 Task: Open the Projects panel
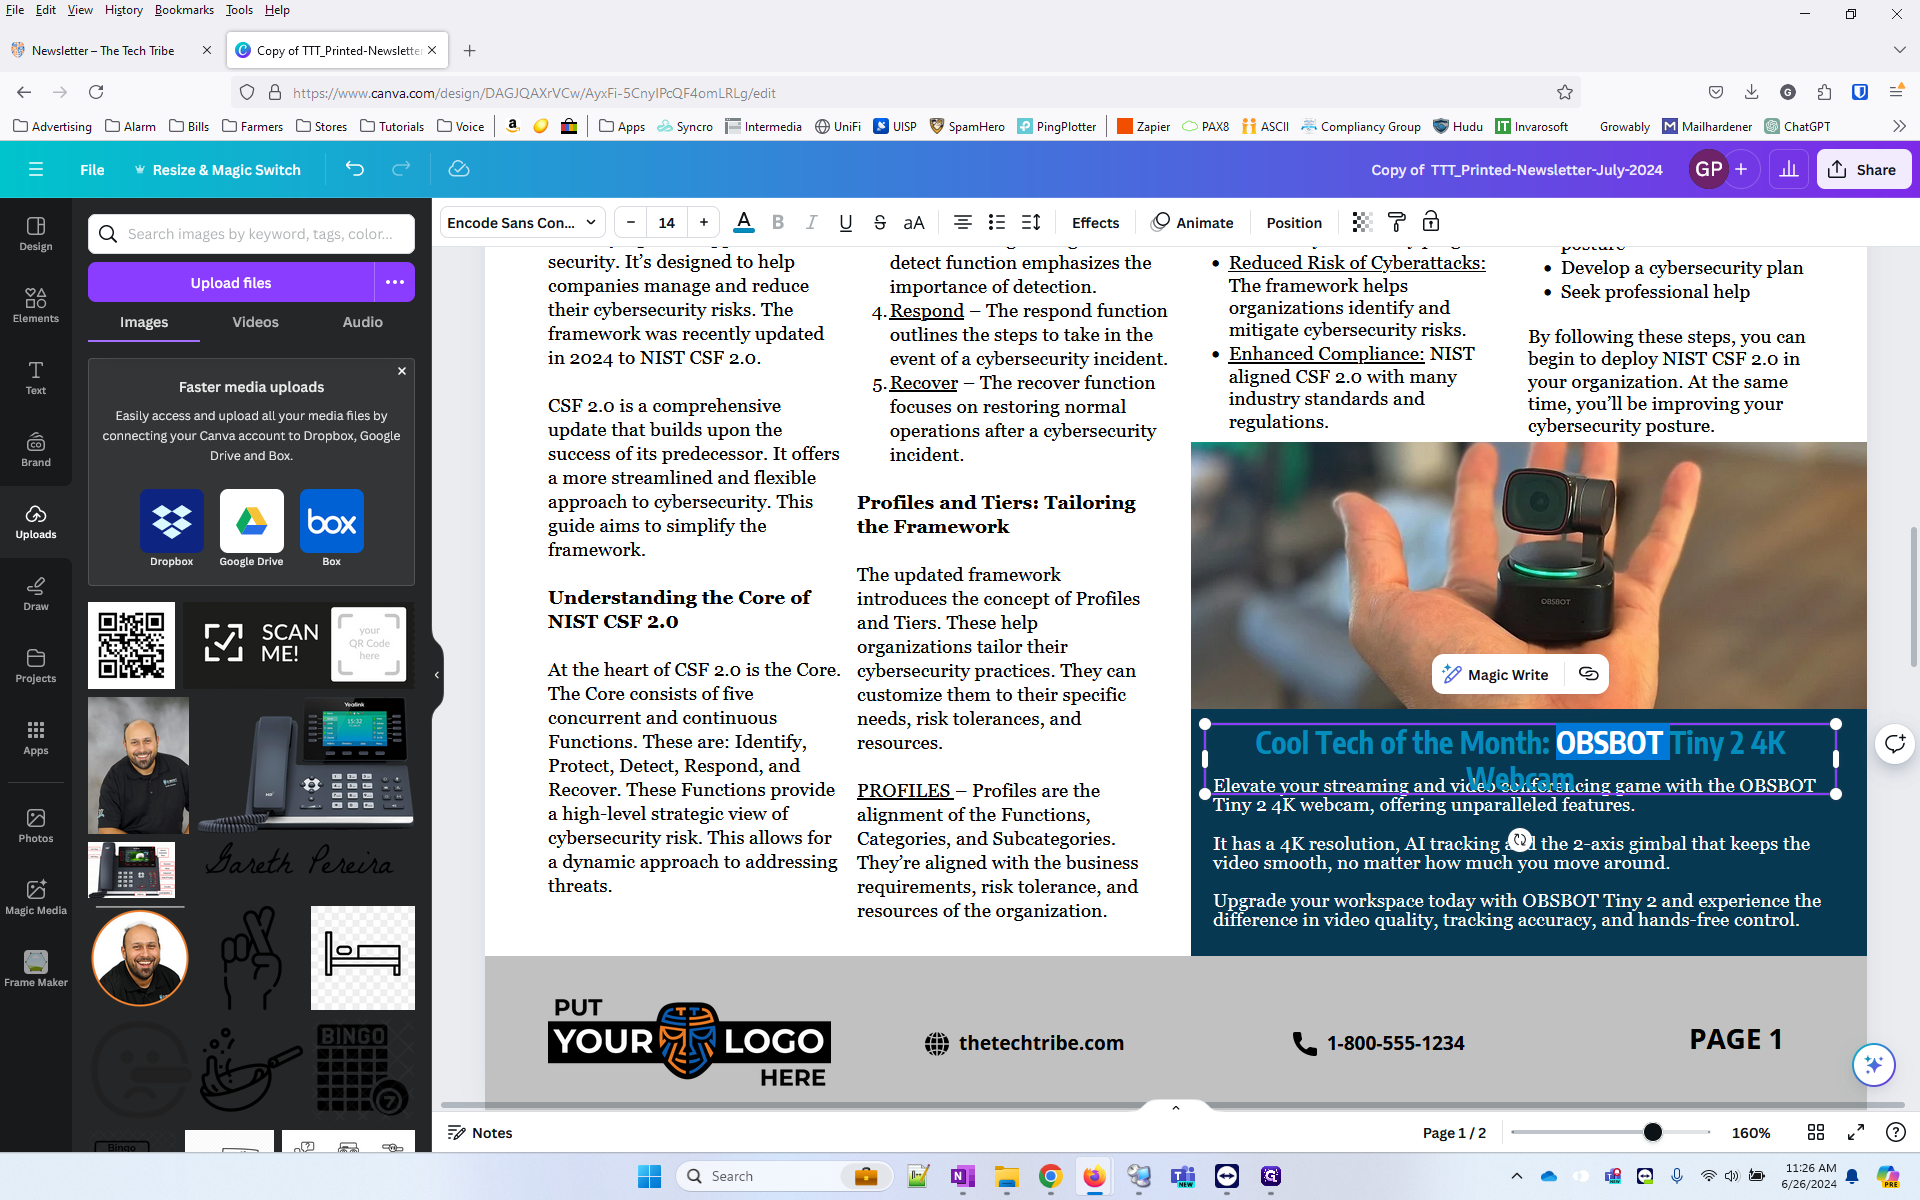[36, 666]
